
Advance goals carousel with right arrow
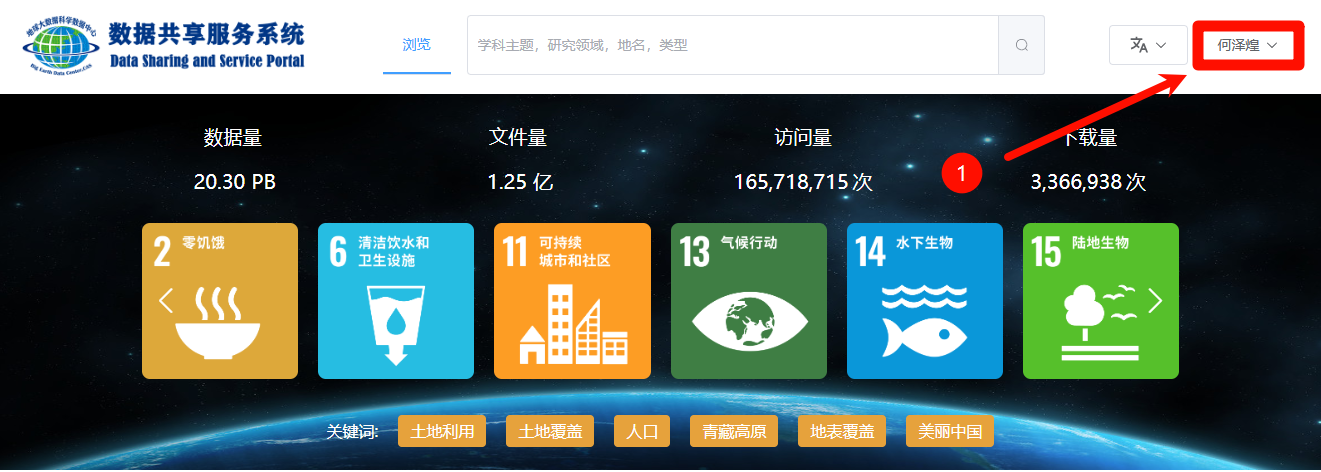(1156, 300)
